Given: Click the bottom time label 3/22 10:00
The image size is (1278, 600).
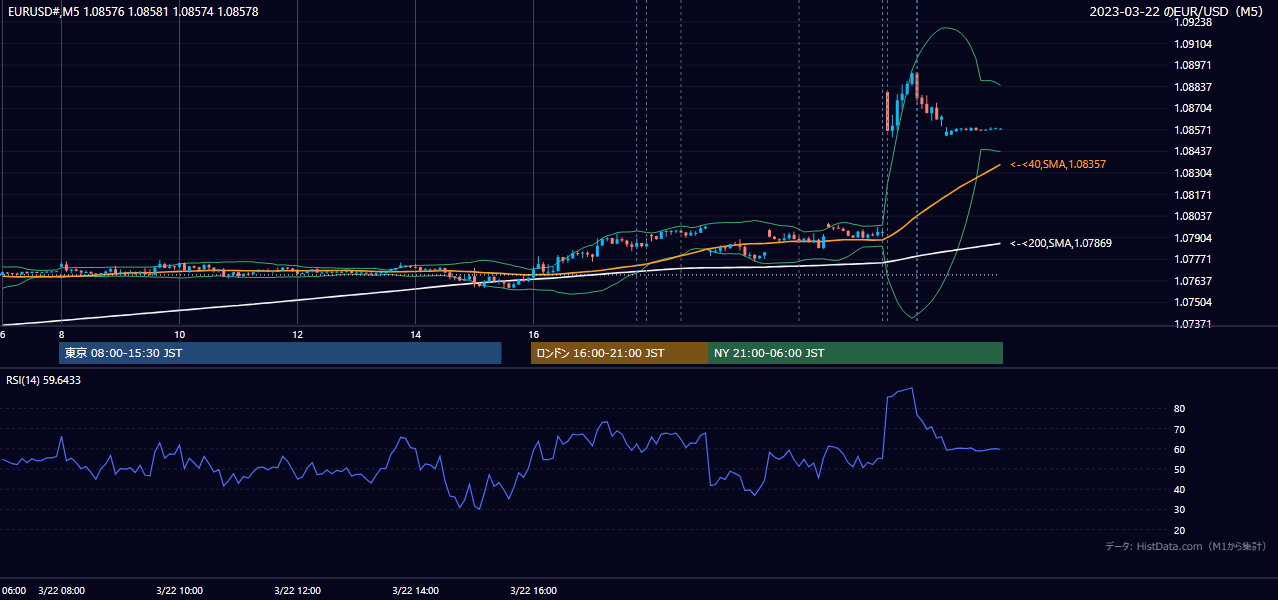Looking at the screenshot, I should click(x=180, y=590).
